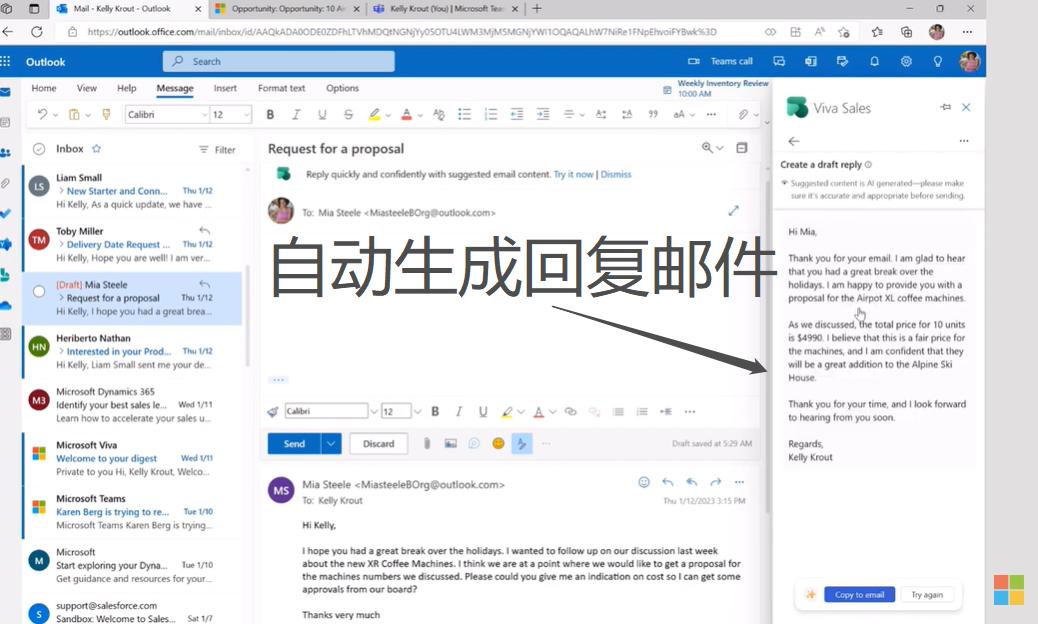
Task: Expand the Request for a proposal thread
Action: [61, 298]
